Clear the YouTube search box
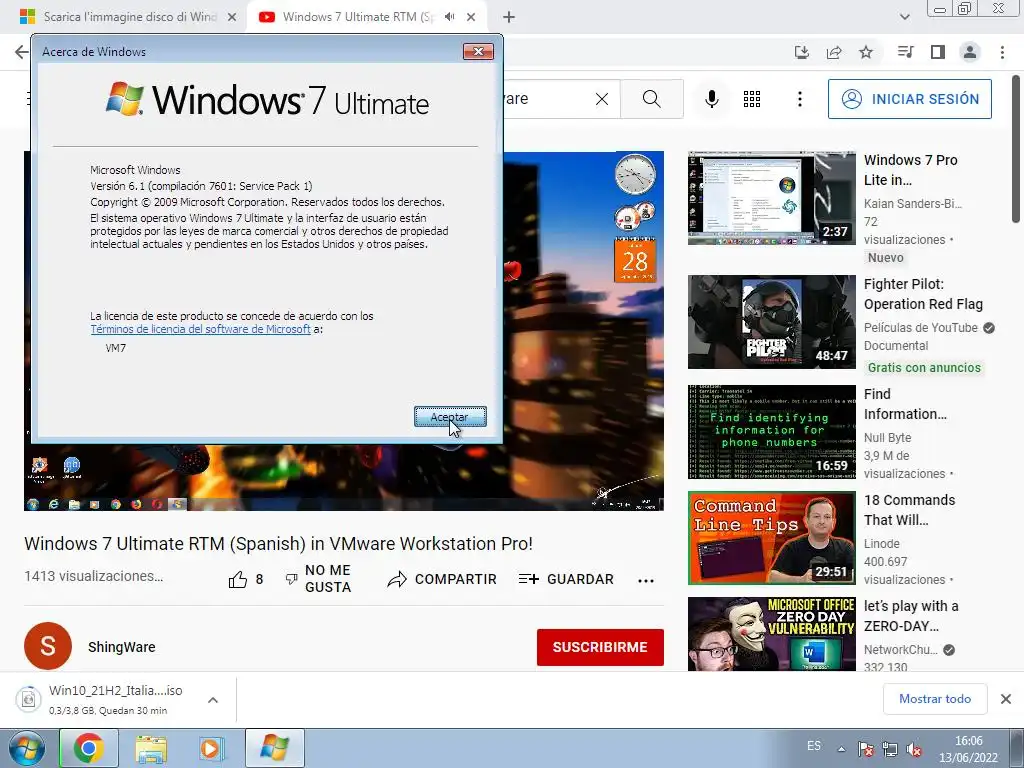The height and width of the screenshot is (768, 1024). 601,99
